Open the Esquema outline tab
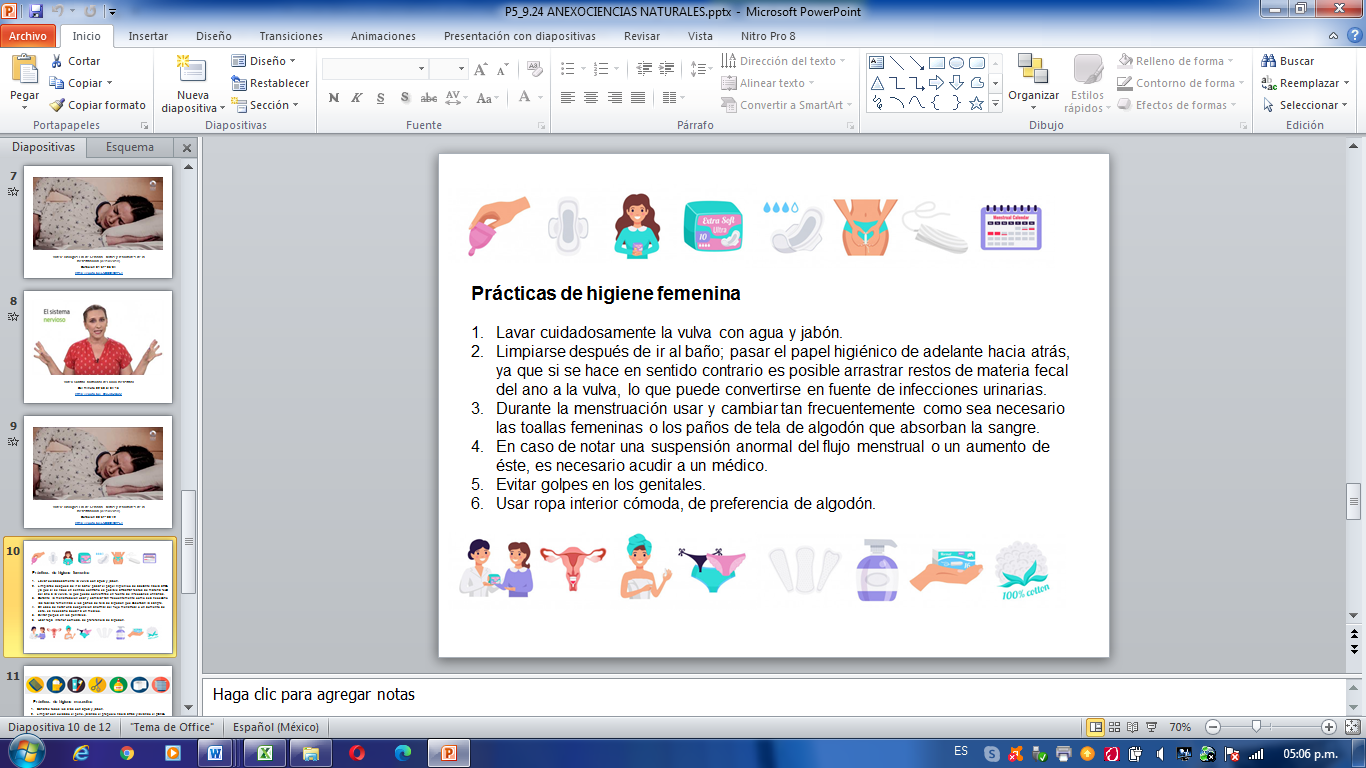 point(130,147)
